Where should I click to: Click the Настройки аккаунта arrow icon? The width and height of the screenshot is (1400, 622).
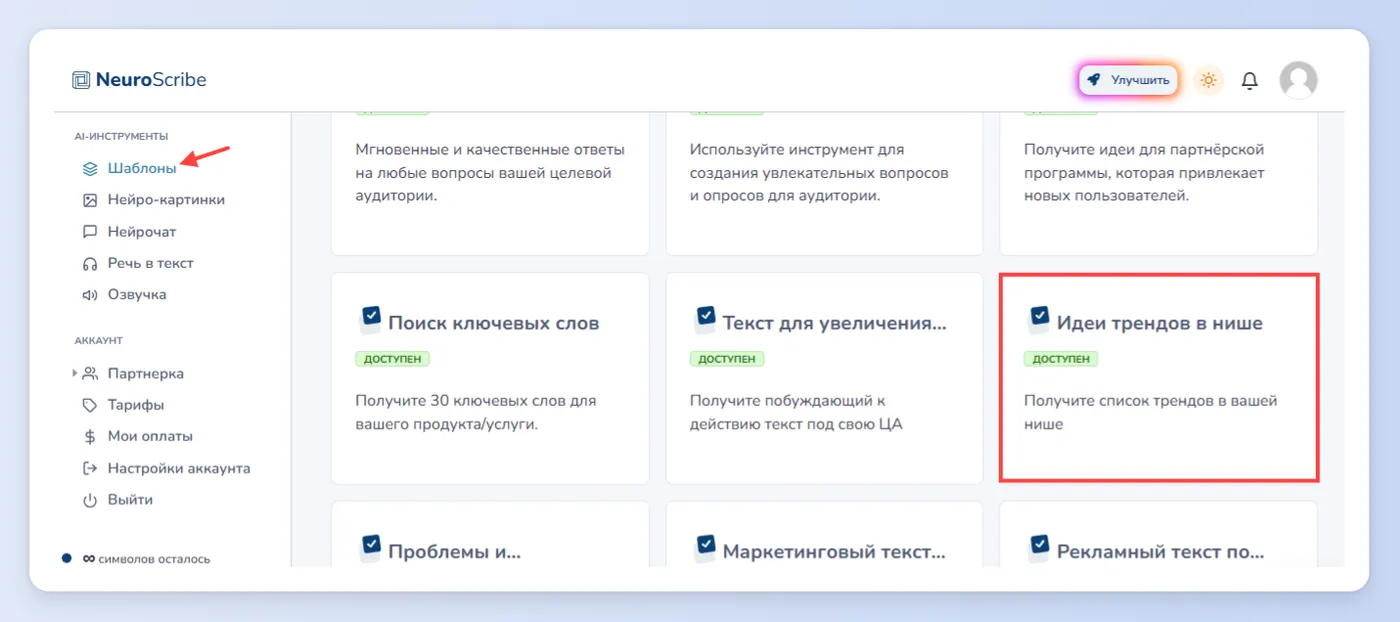pos(90,468)
